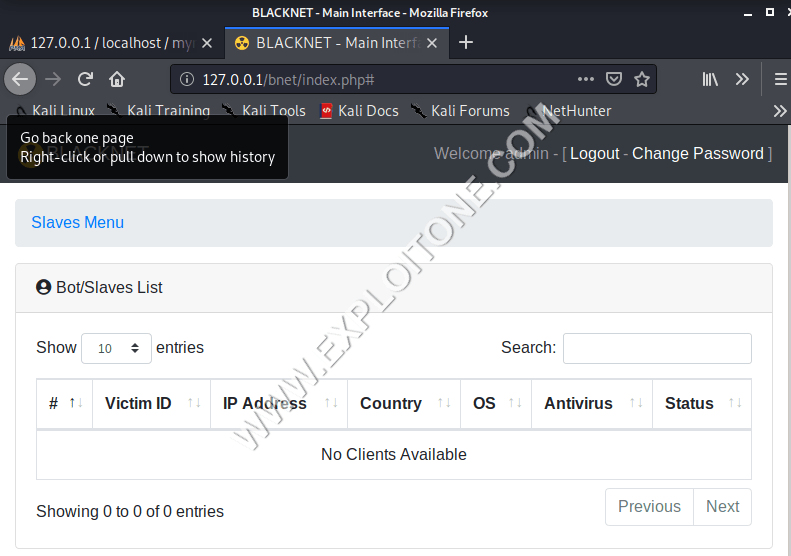Open Kali Docs bookmark

pyautogui.click(x=359, y=111)
